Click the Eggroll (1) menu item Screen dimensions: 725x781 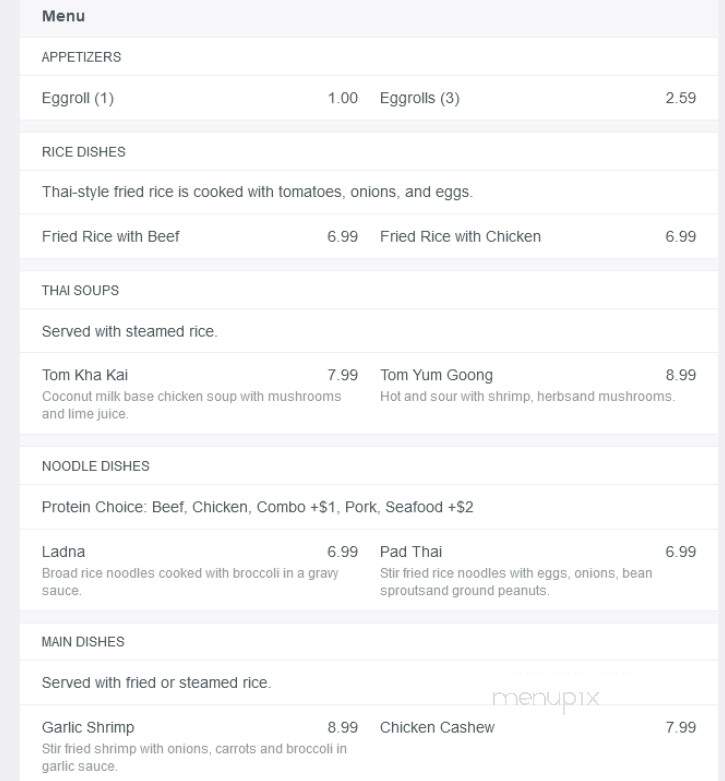(x=78, y=98)
